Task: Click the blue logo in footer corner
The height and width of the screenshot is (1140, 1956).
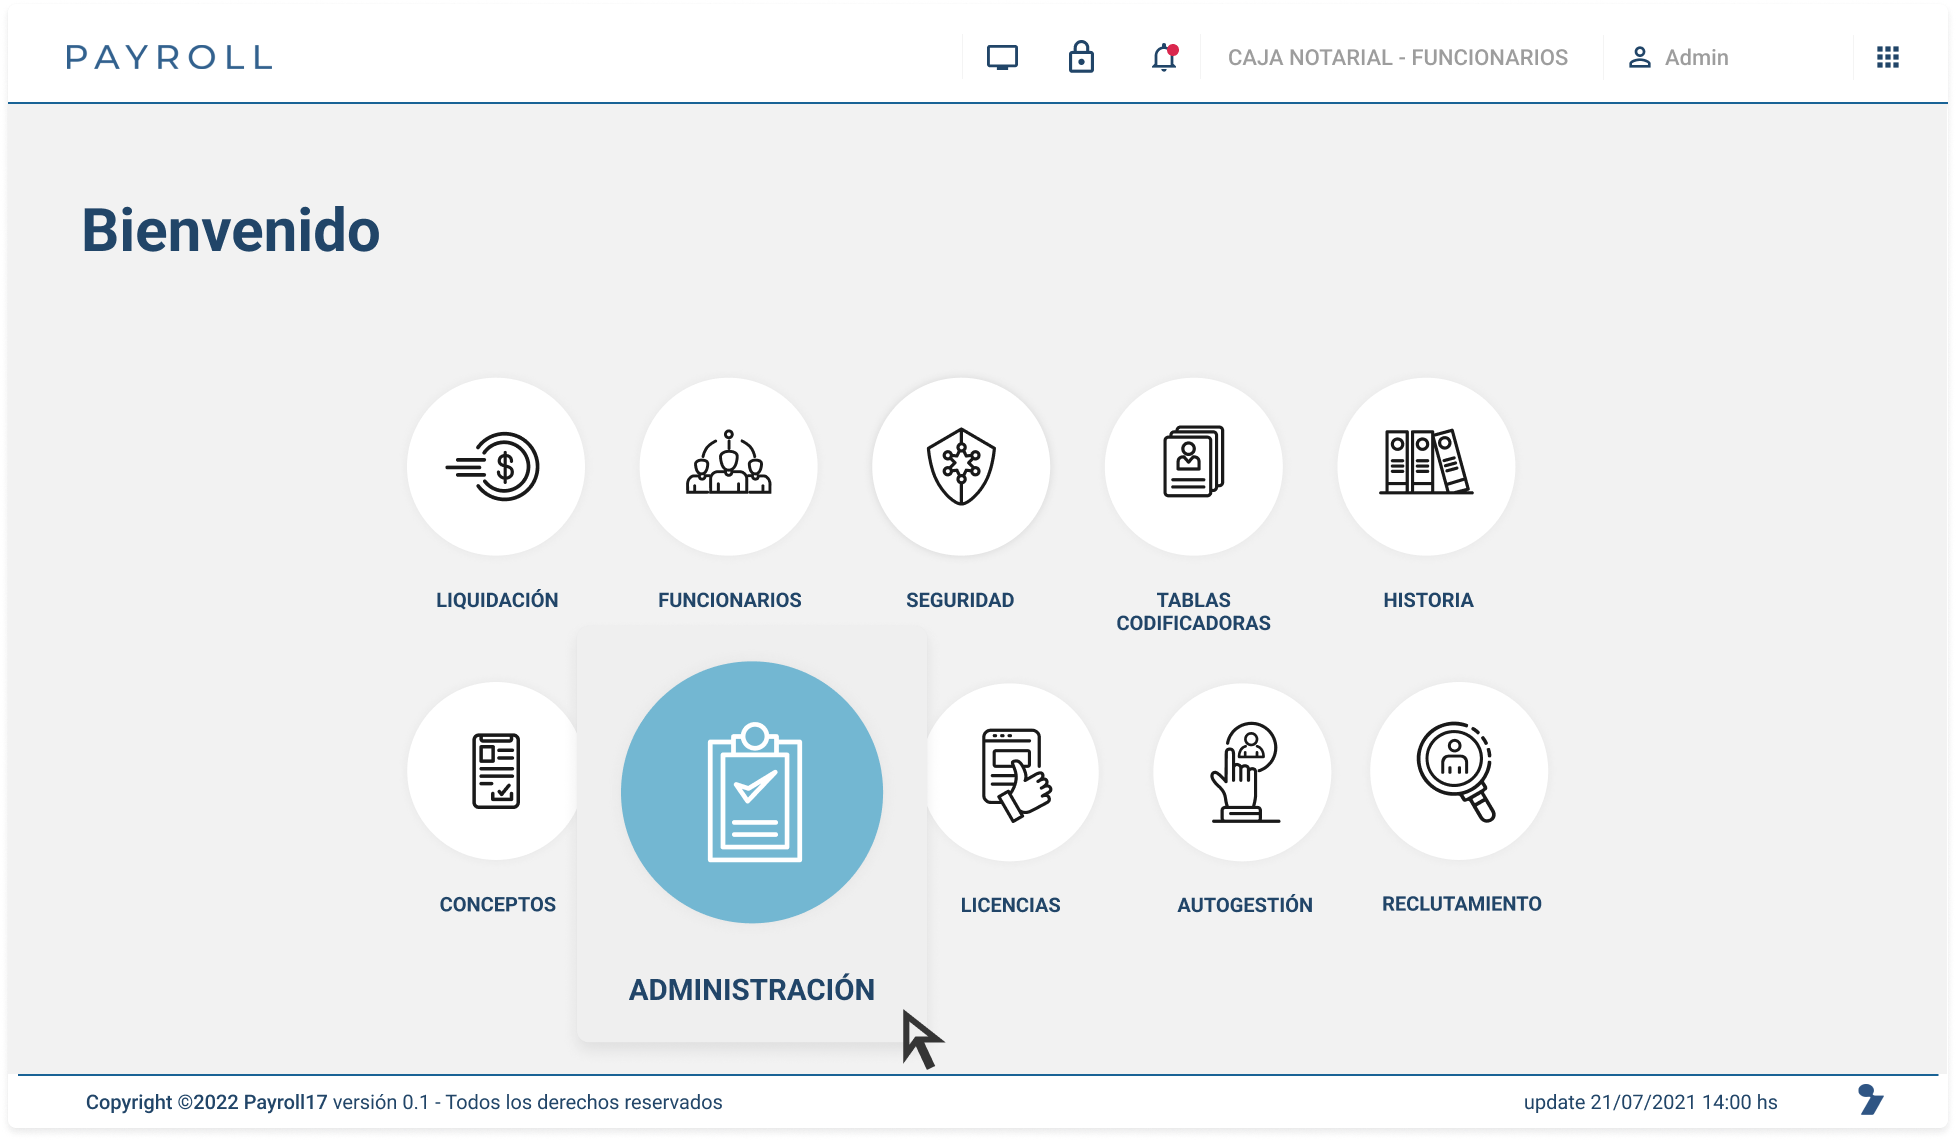Action: (1870, 1099)
